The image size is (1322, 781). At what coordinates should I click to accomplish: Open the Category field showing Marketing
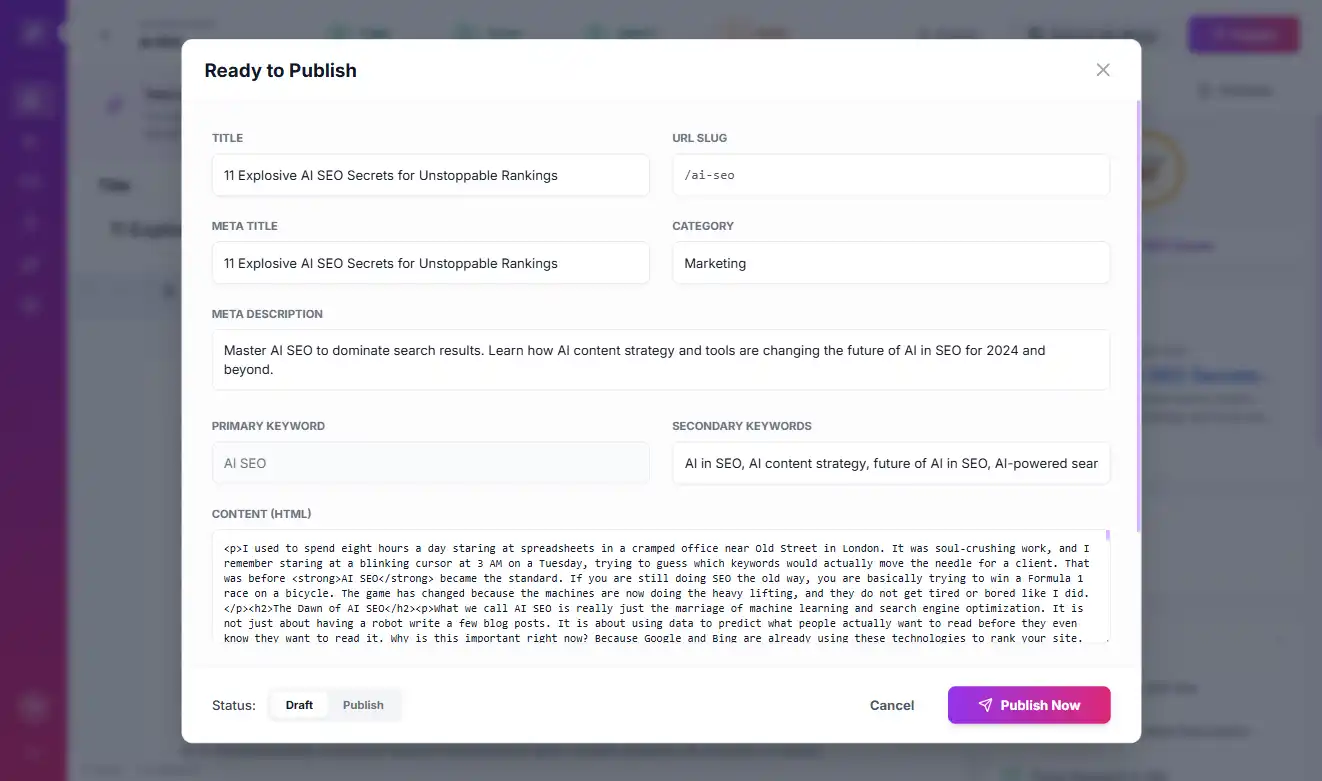click(x=890, y=263)
